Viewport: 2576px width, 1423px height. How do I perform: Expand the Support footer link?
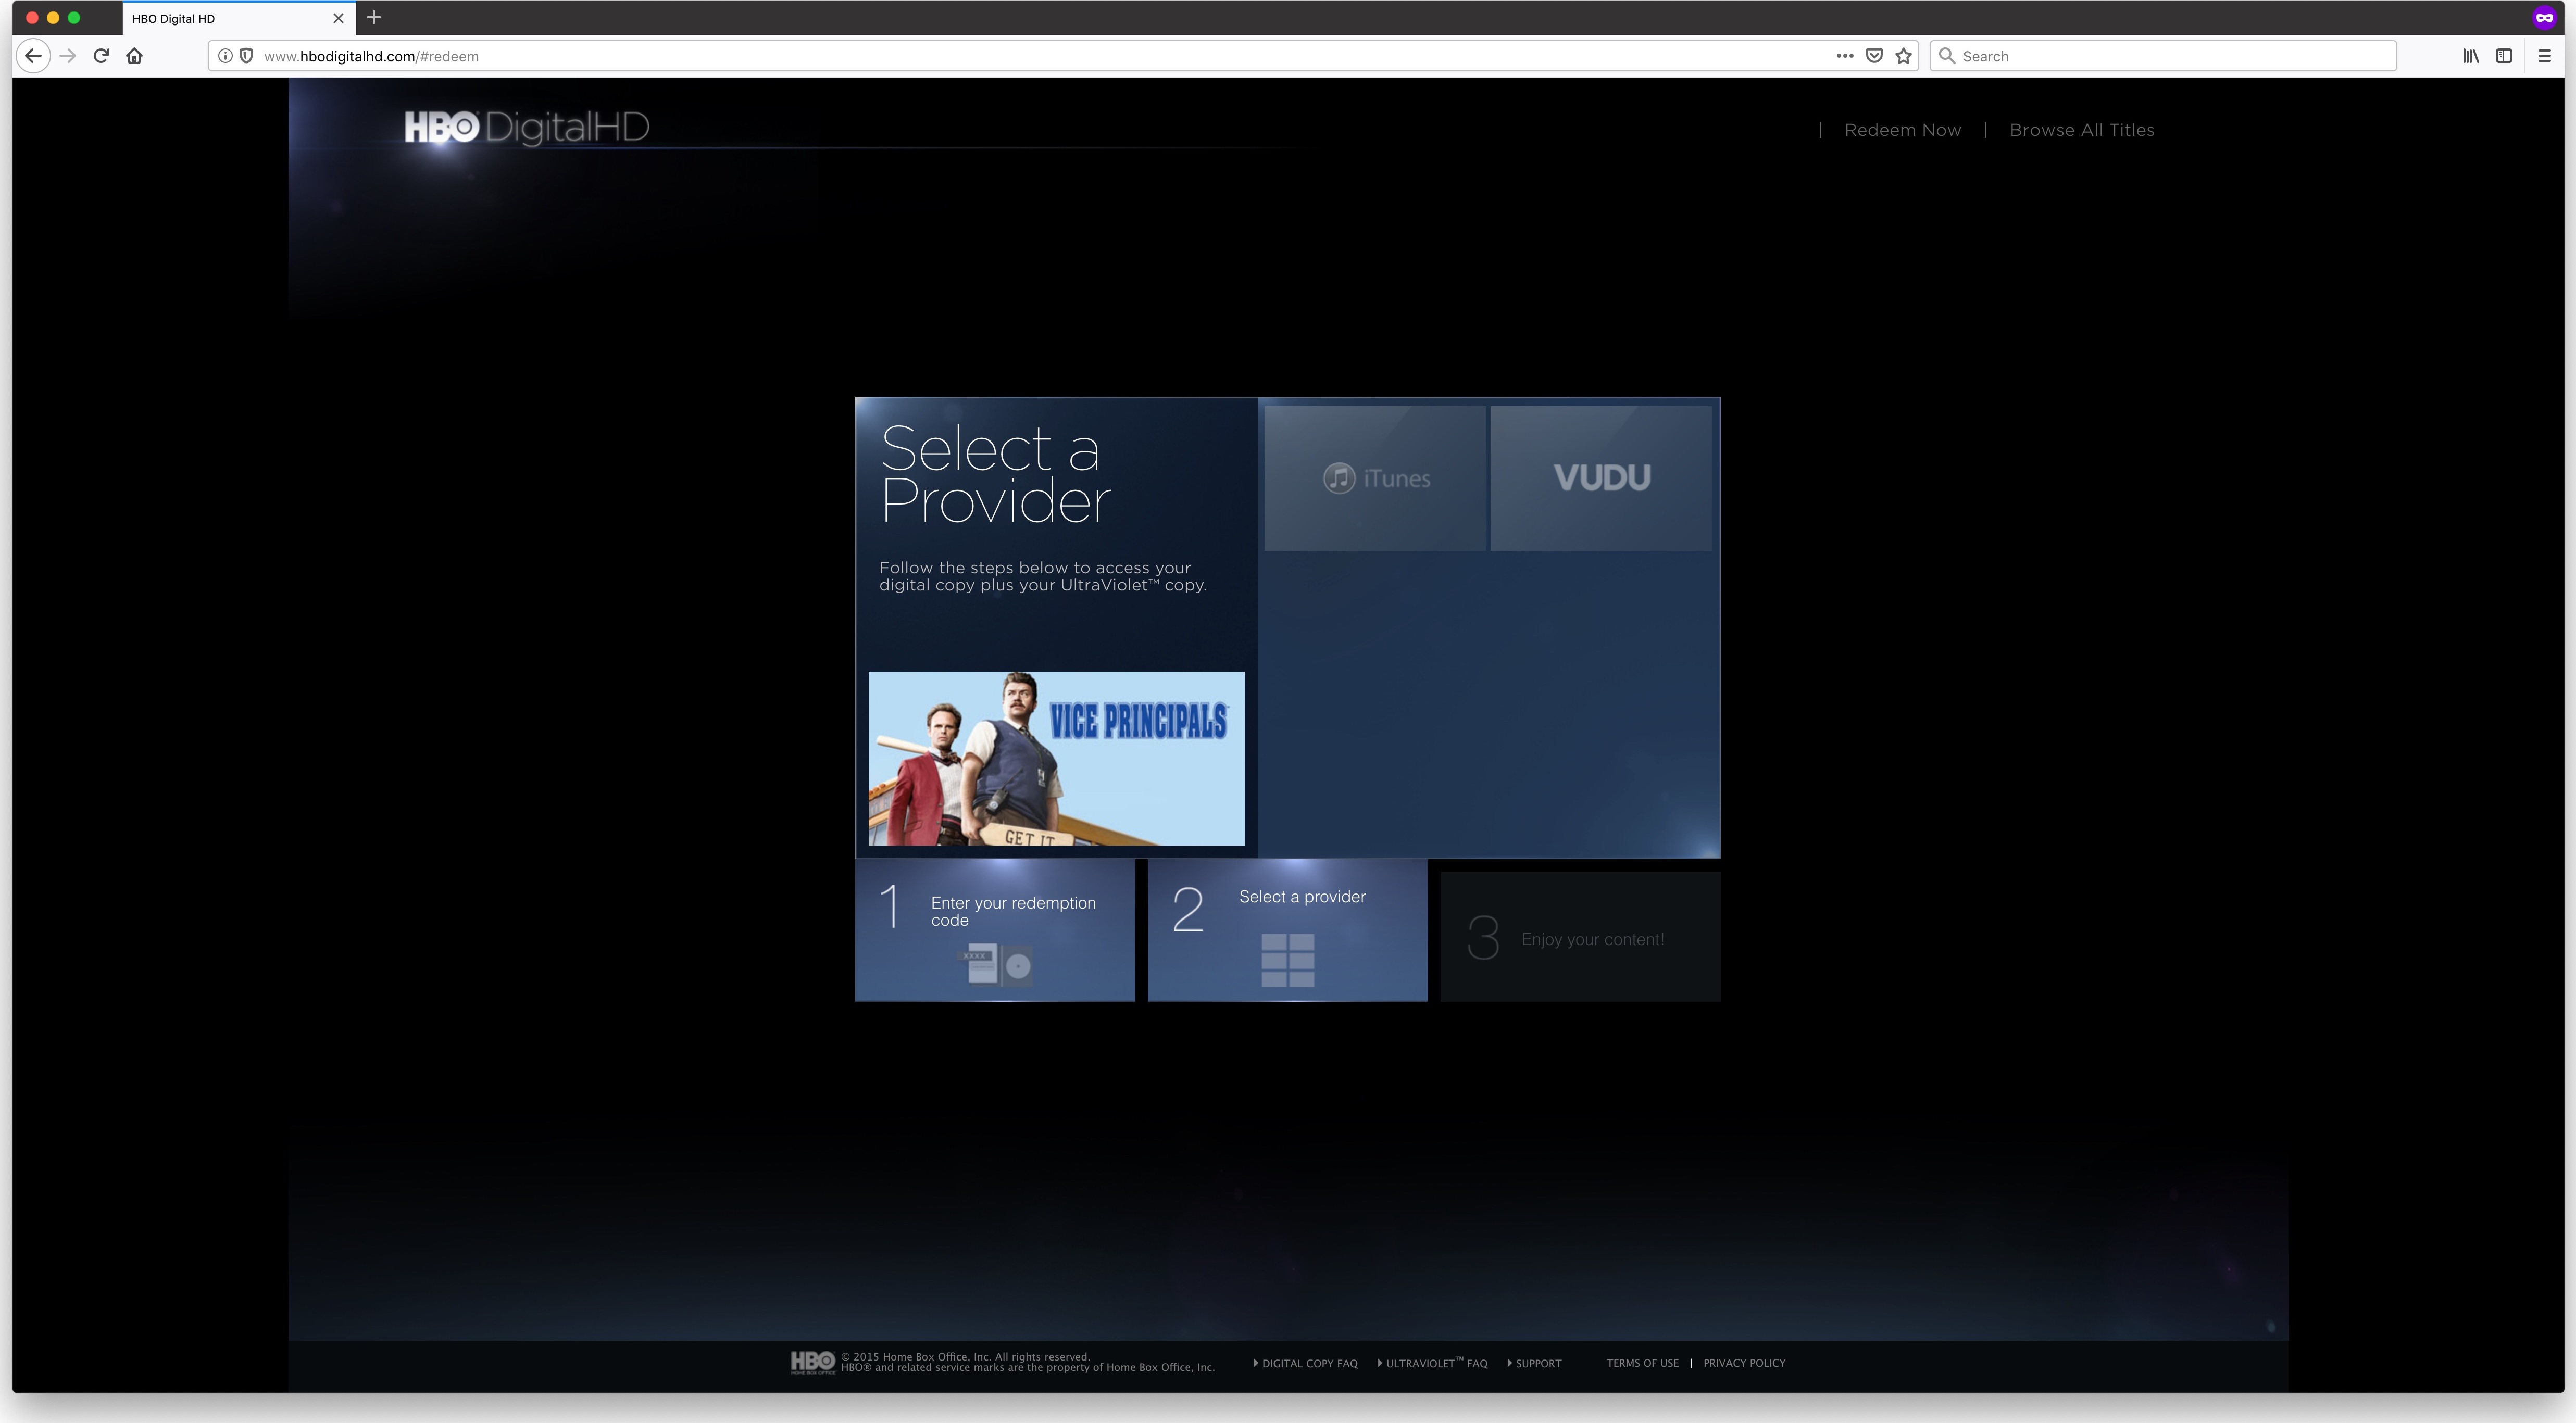(x=1534, y=1363)
